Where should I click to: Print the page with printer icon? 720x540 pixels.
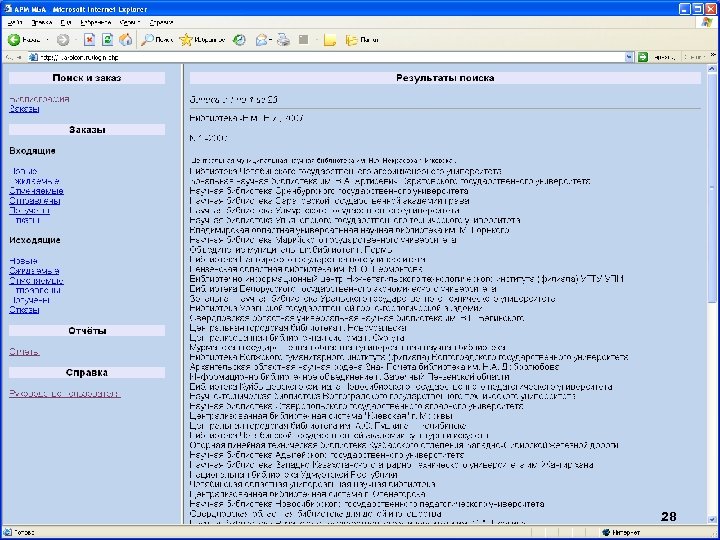pos(284,40)
